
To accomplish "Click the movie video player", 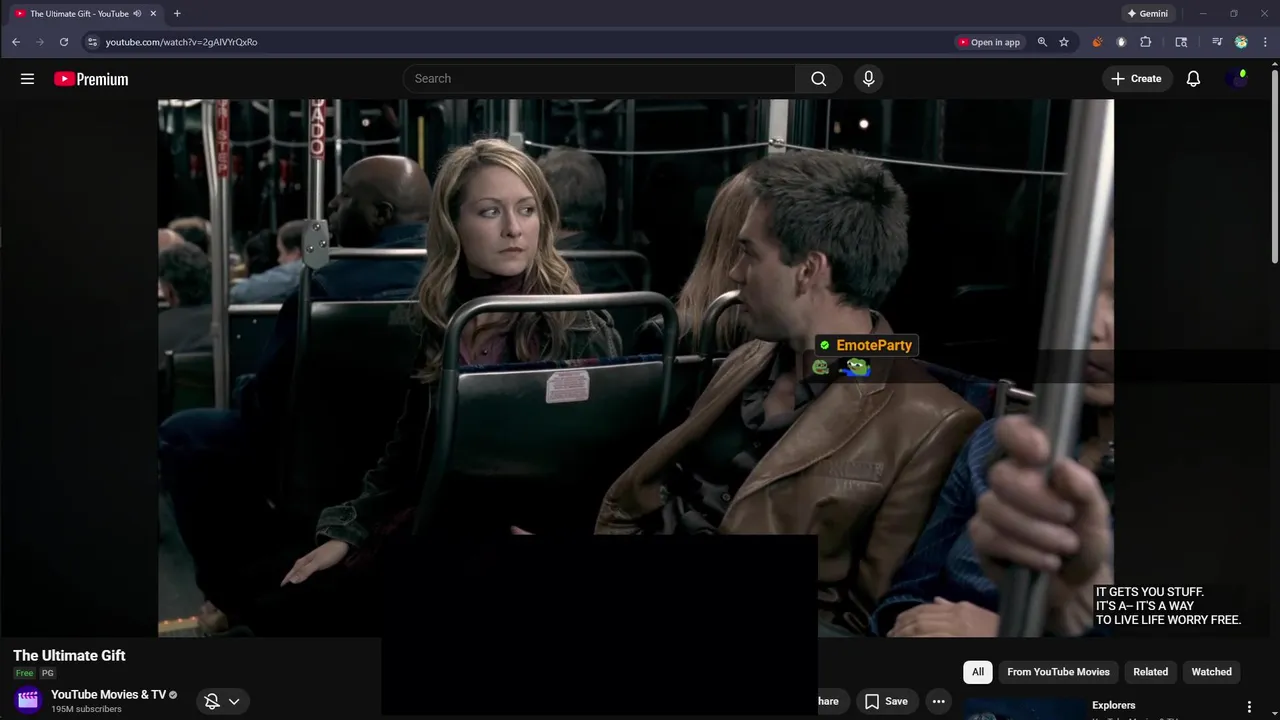I will pyautogui.click(x=635, y=367).
